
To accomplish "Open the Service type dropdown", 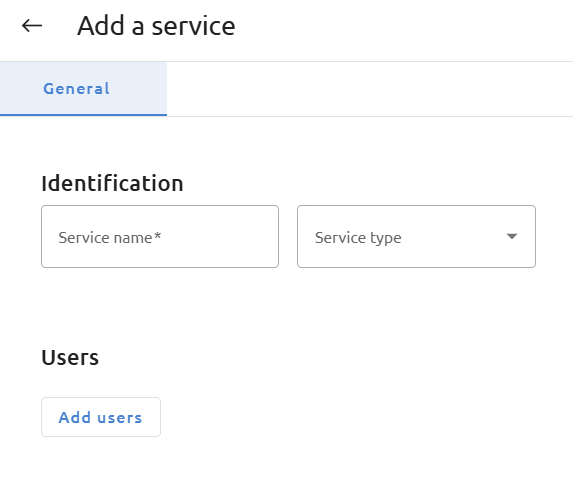I will (417, 237).
